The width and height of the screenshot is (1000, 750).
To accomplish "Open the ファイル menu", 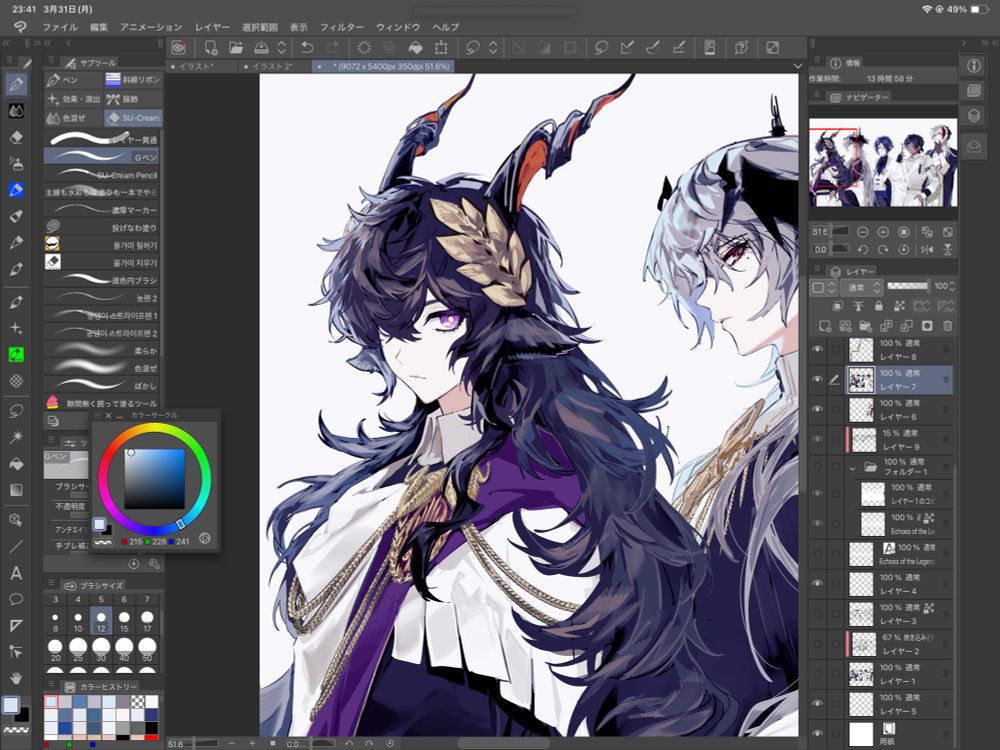I will (x=59, y=27).
